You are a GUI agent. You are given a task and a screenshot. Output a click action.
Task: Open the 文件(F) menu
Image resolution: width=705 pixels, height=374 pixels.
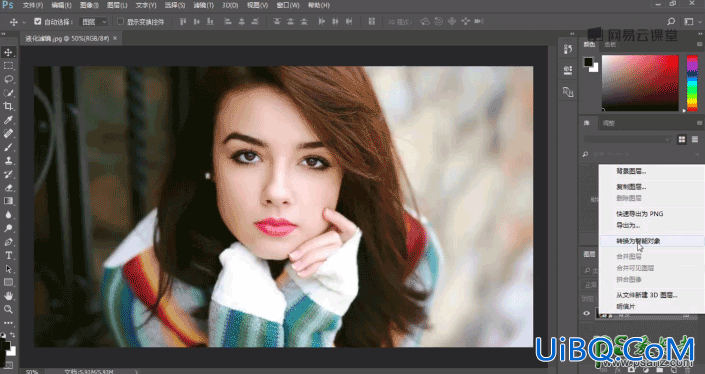click(x=33, y=5)
